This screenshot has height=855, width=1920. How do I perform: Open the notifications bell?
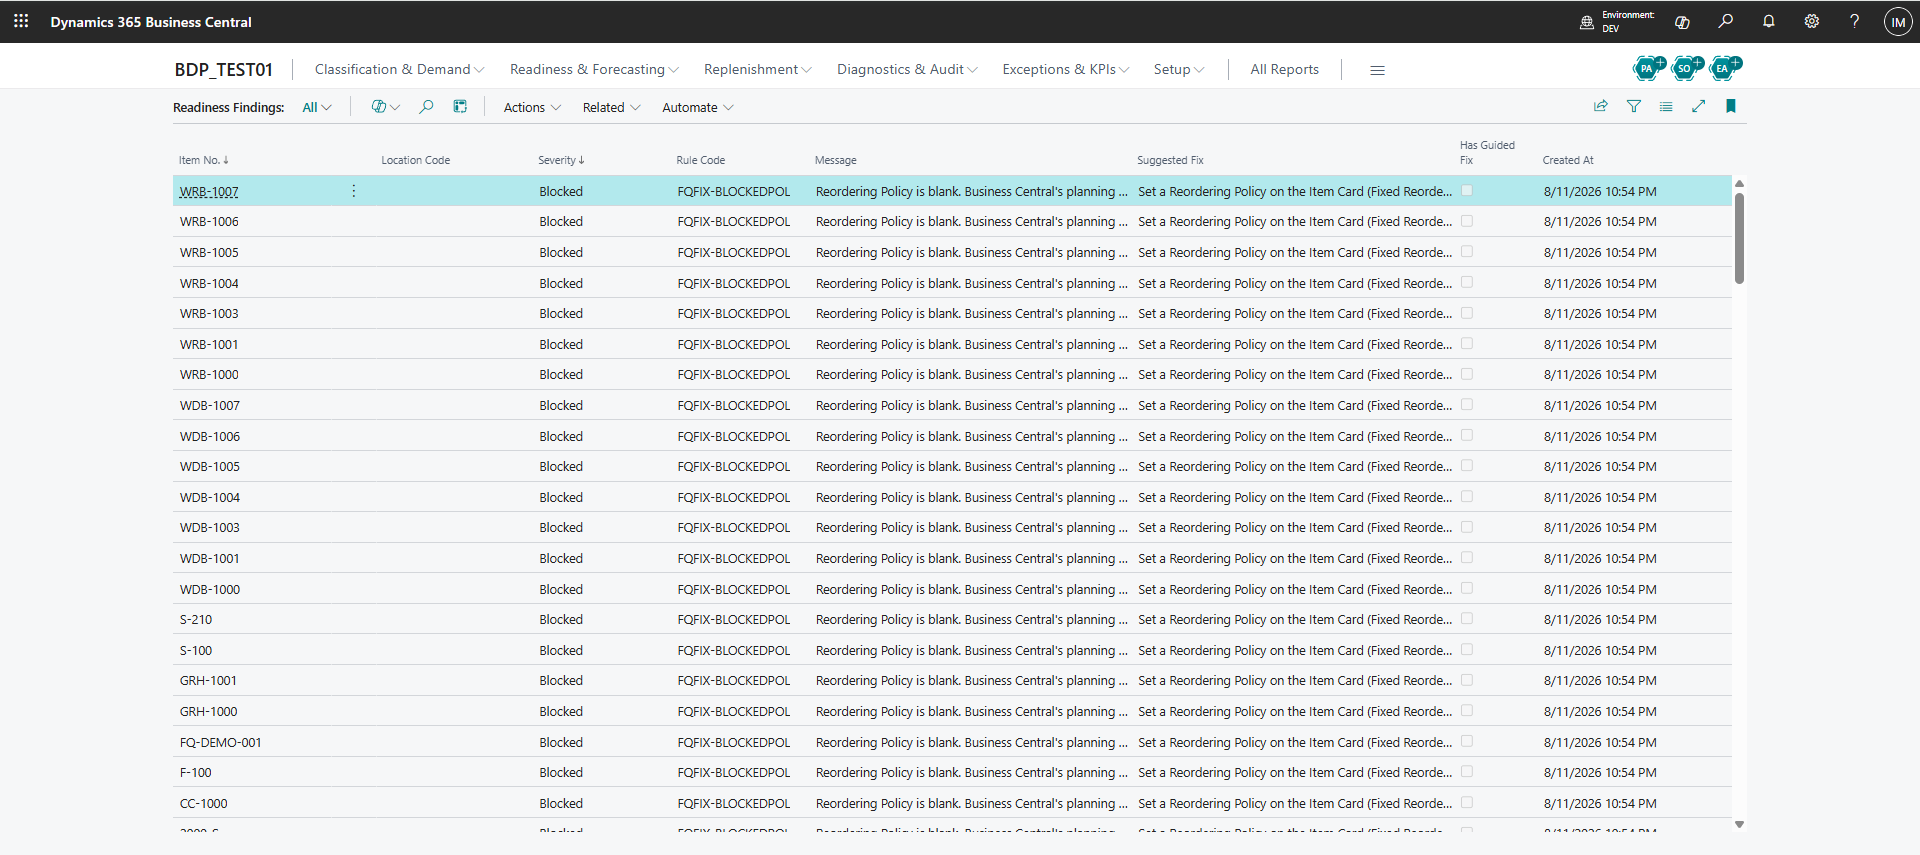point(1768,21)
